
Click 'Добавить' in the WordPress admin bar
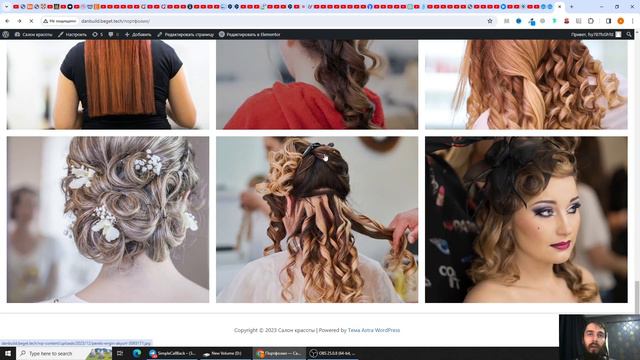tap(138, 35)
